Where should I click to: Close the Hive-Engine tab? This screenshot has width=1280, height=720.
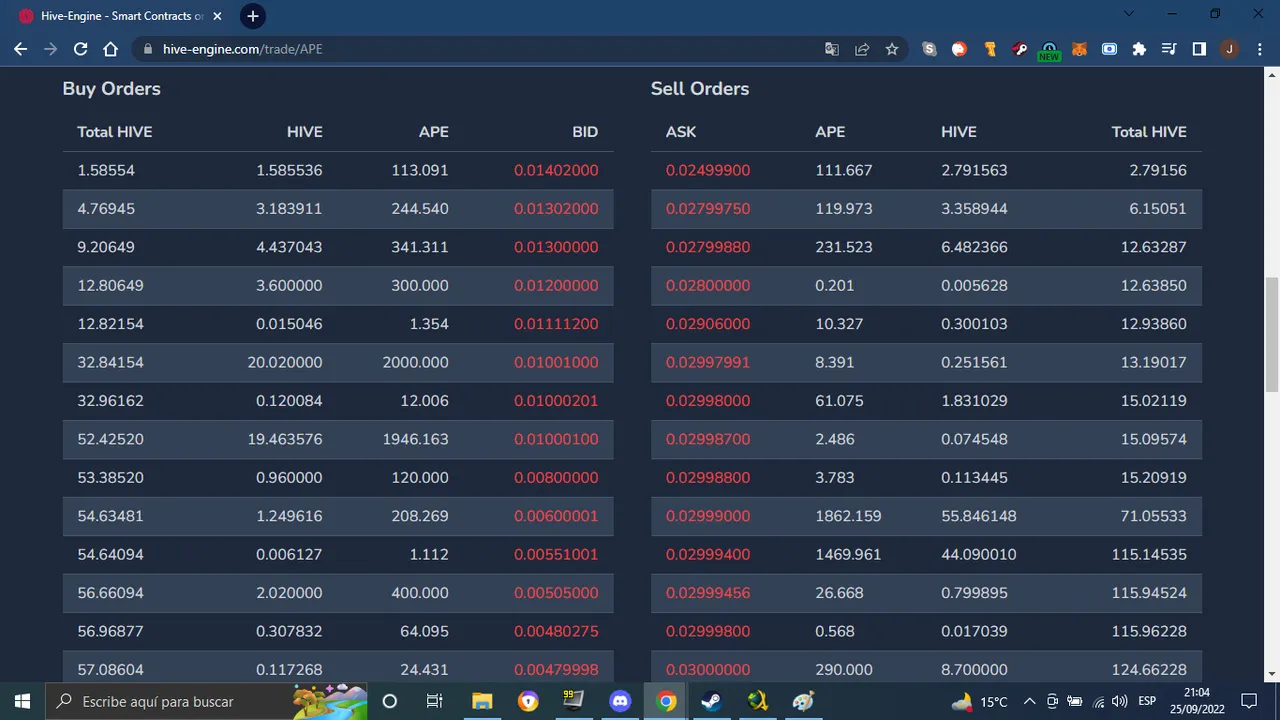click(x=219, y=16)
